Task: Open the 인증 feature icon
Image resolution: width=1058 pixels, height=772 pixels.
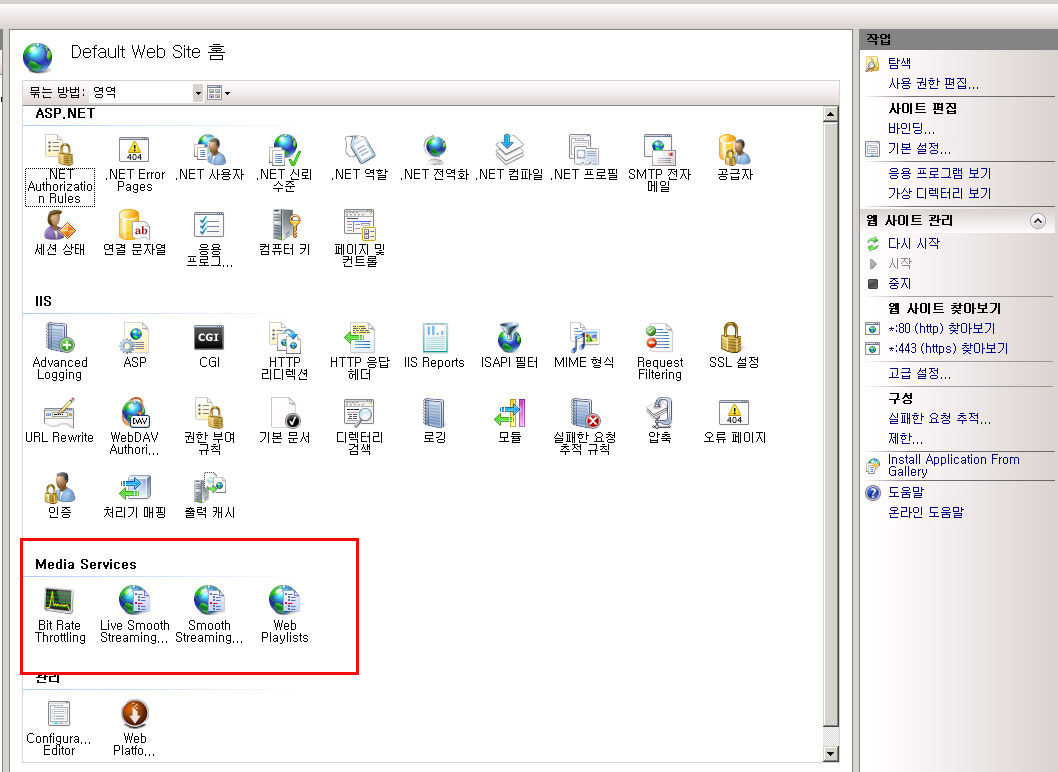Action: (59, 496)
